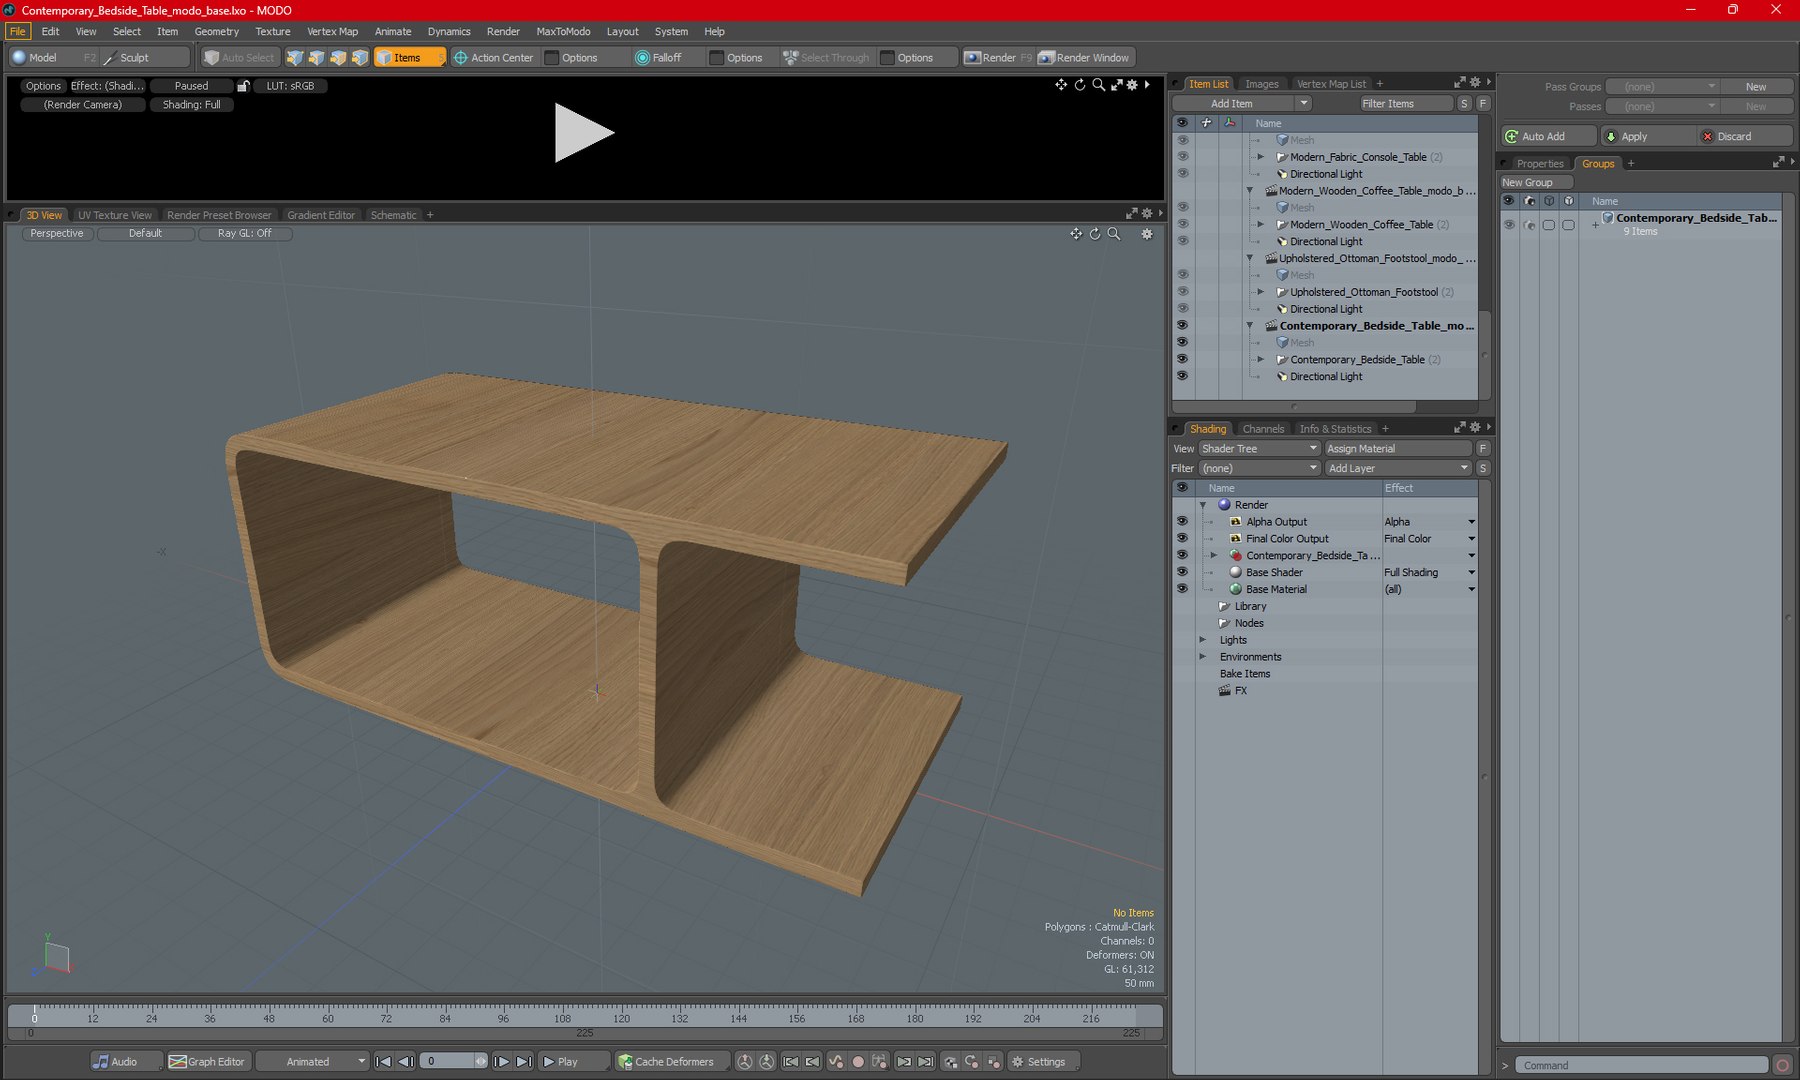Click the record keyframe red circle
Viewport: 1800px width, 1080px height.
[857, 1061]
